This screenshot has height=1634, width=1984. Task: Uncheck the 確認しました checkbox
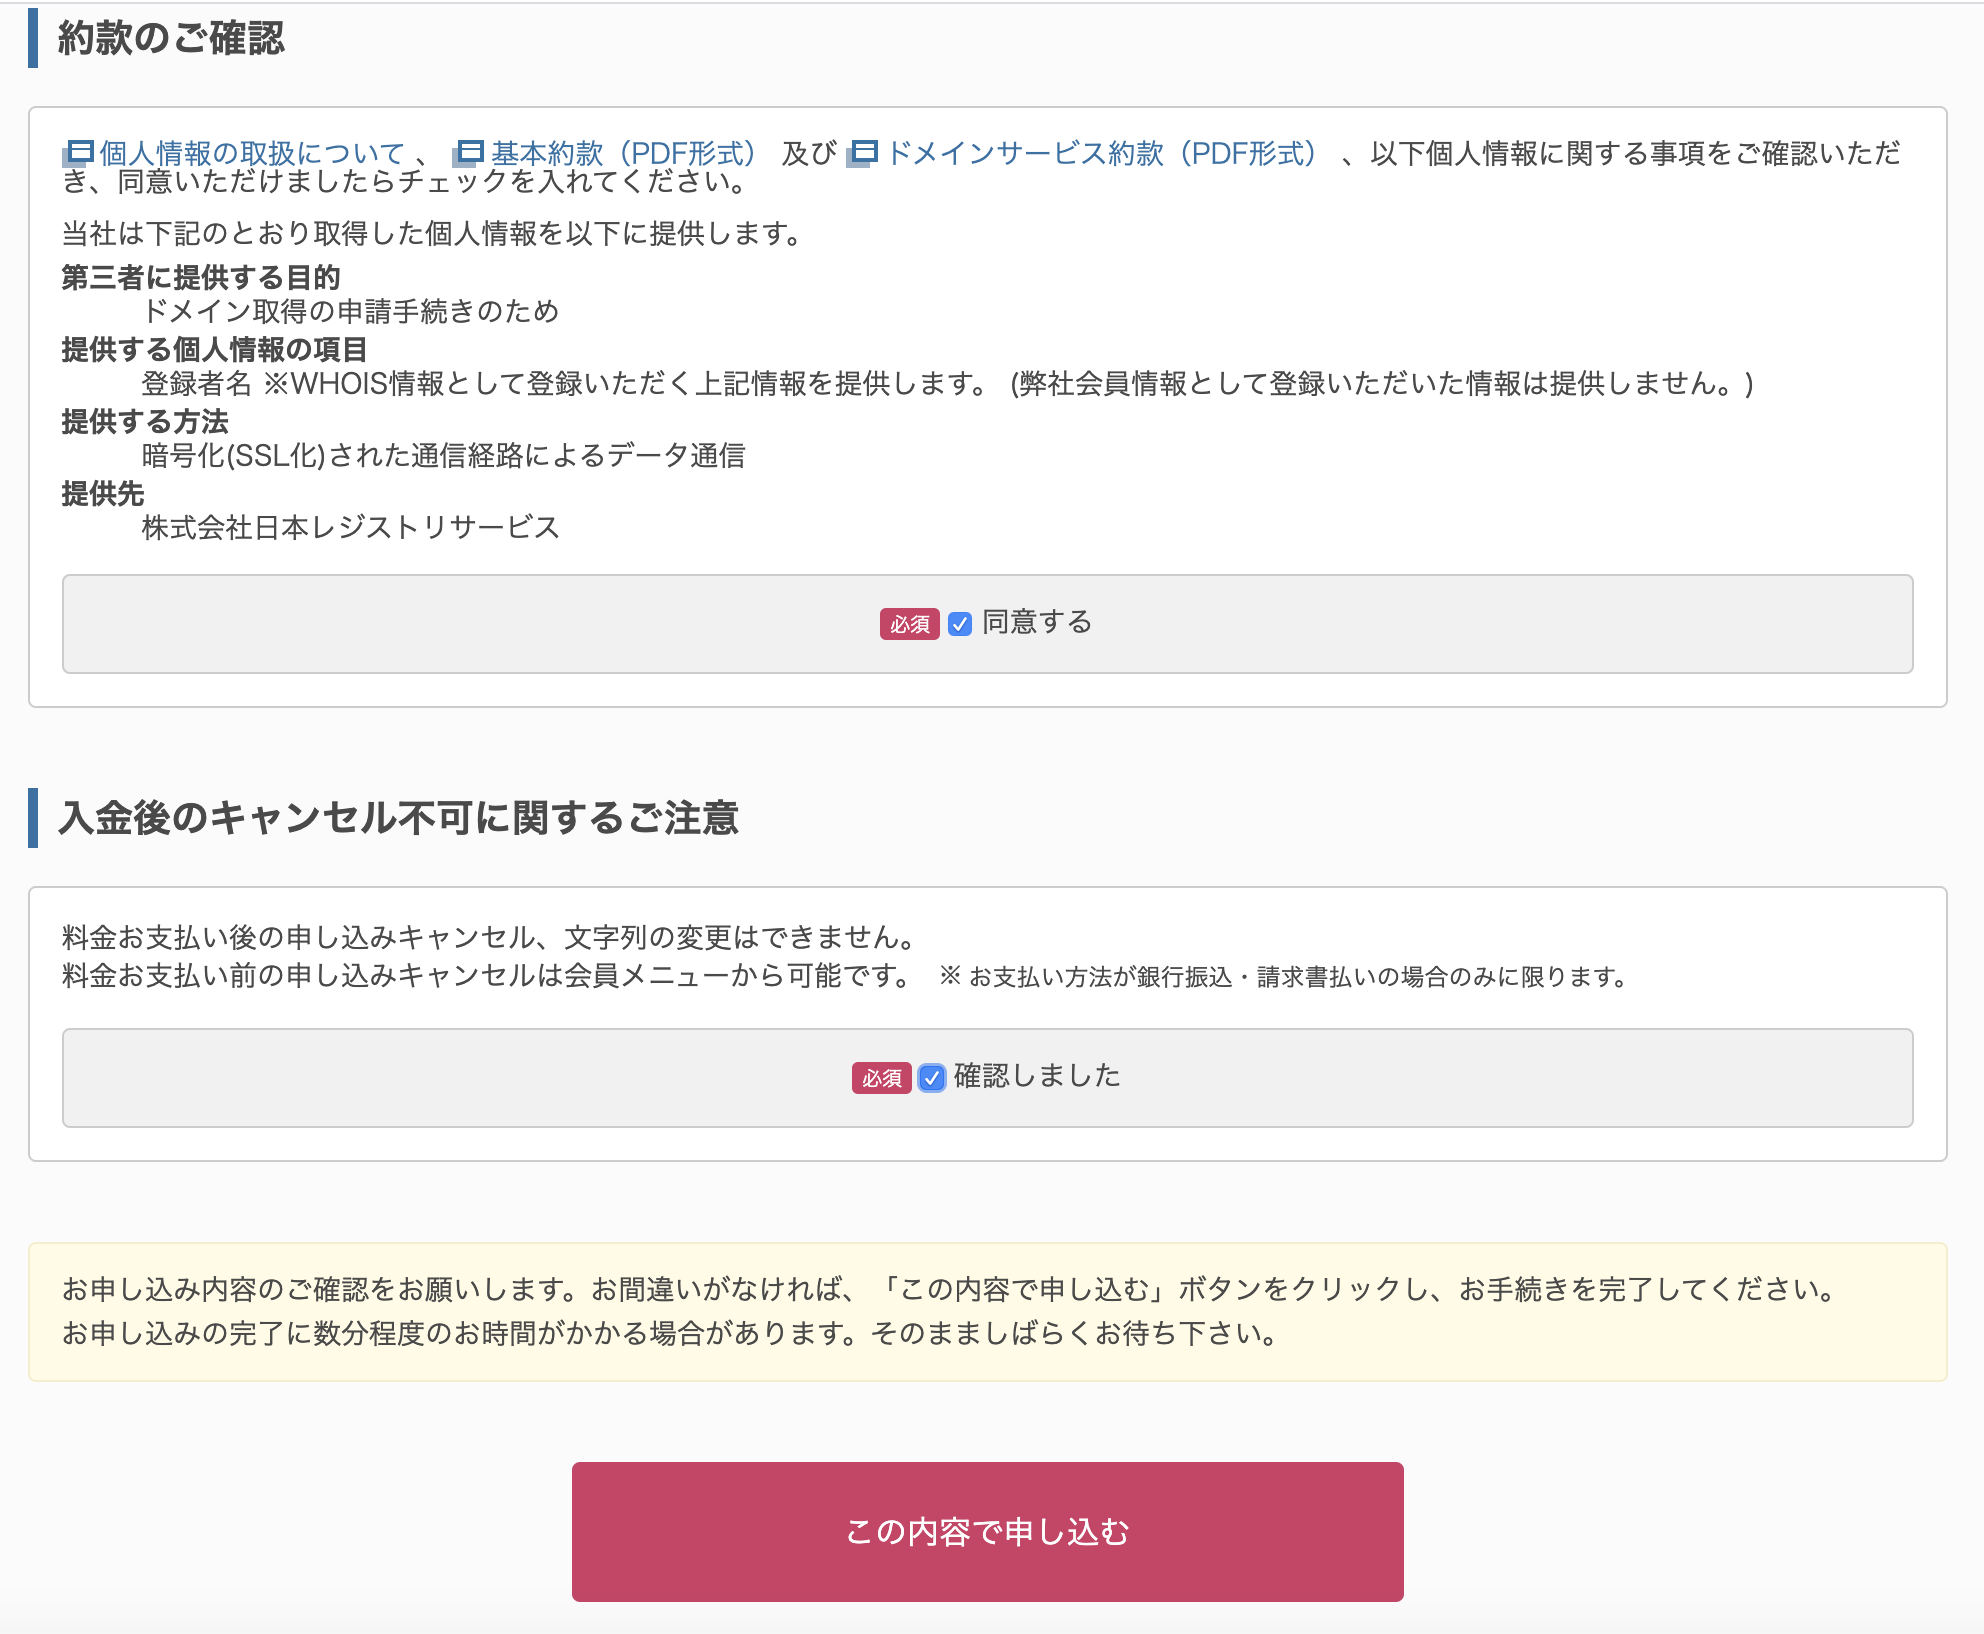pos(932,1078)
